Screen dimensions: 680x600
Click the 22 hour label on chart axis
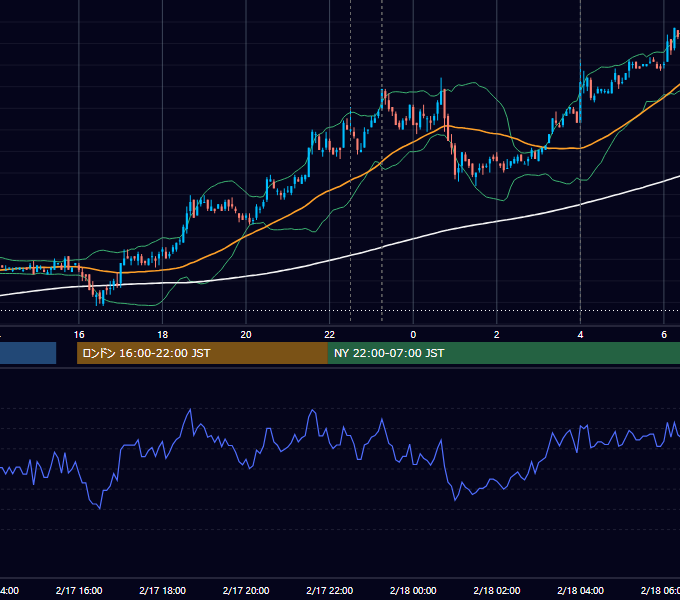330,335
